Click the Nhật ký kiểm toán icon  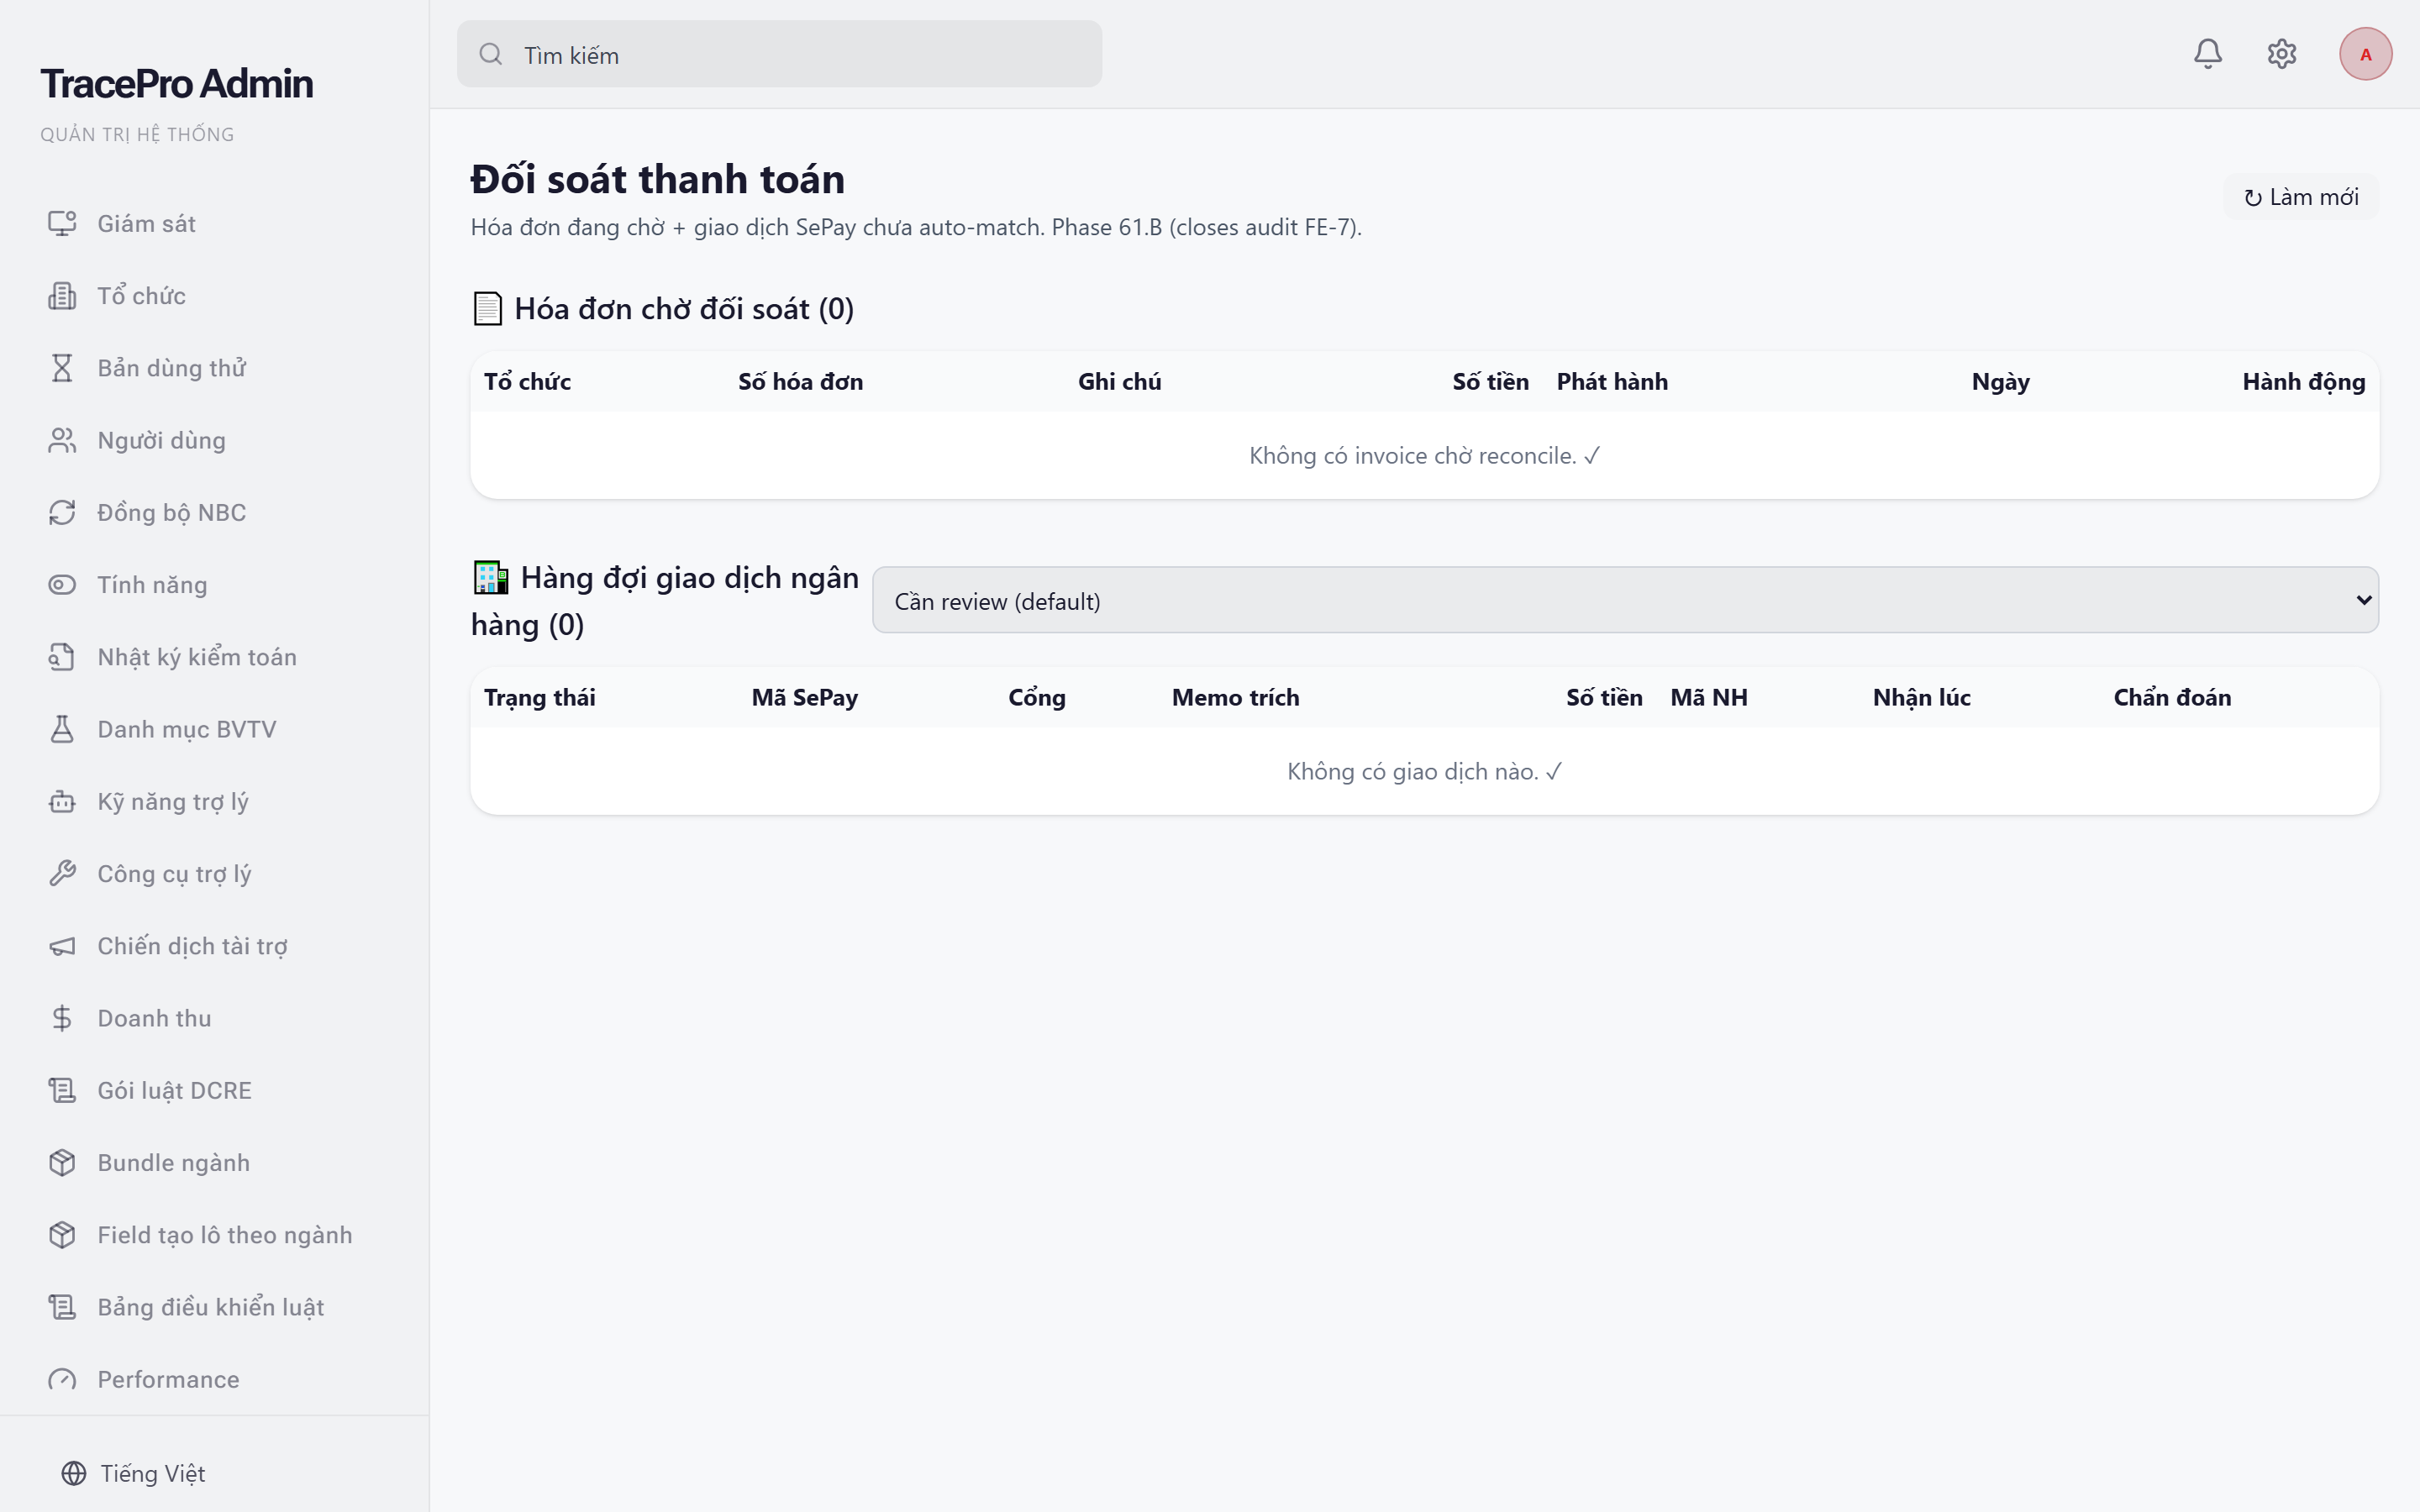click(62, 657)
